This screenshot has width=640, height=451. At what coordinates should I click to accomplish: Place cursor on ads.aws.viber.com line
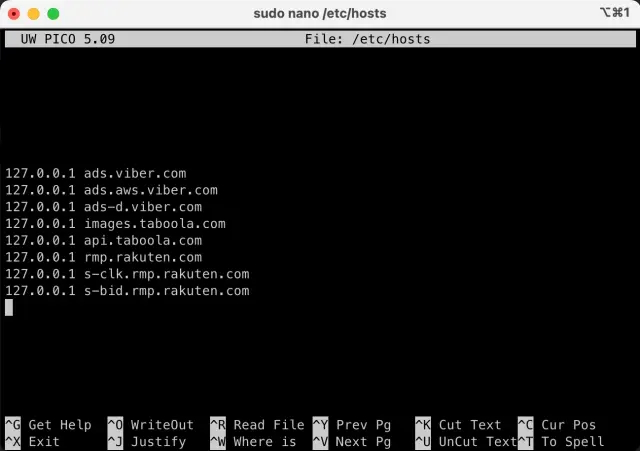[x=111, y=190]
